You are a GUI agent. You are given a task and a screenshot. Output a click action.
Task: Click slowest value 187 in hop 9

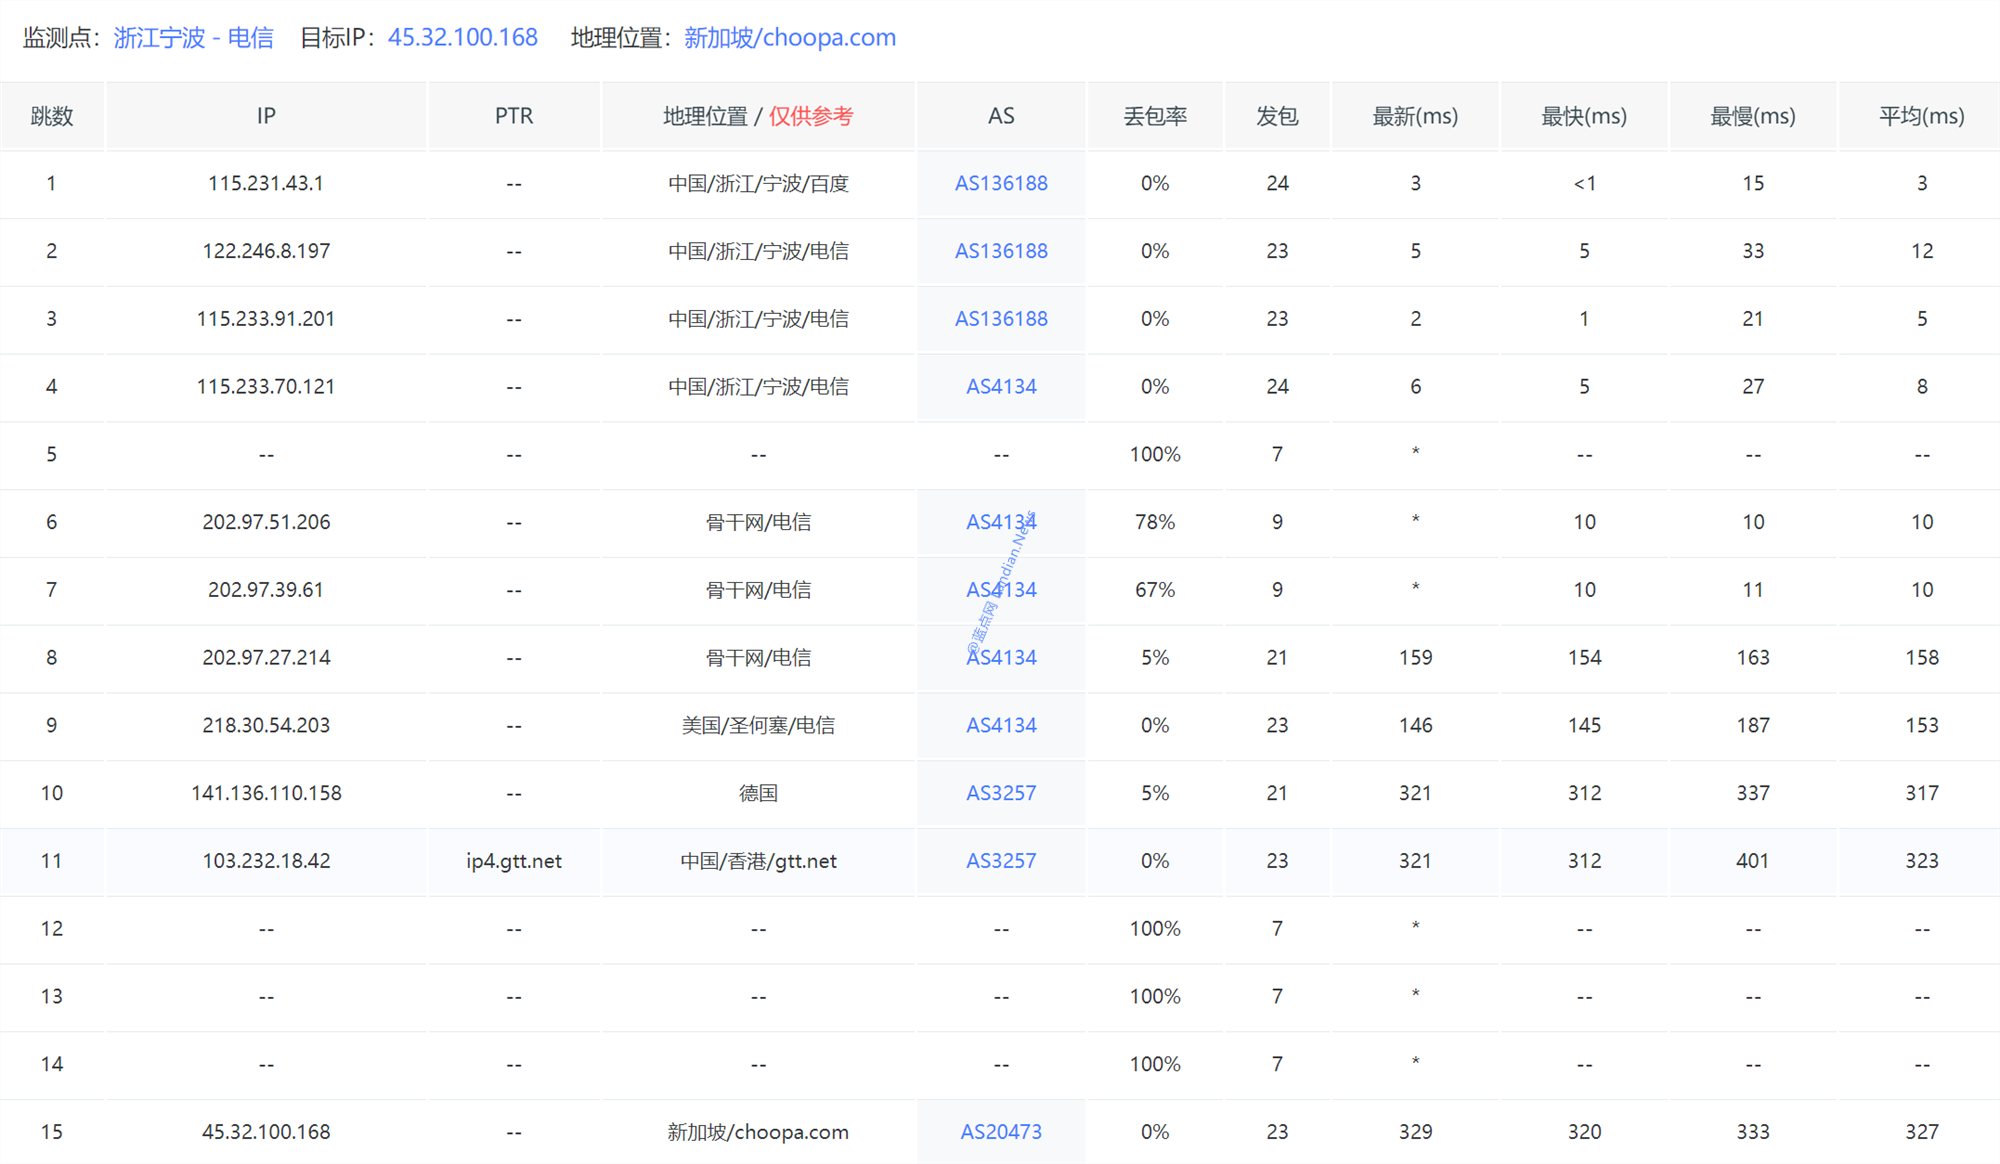(1753, 726)
